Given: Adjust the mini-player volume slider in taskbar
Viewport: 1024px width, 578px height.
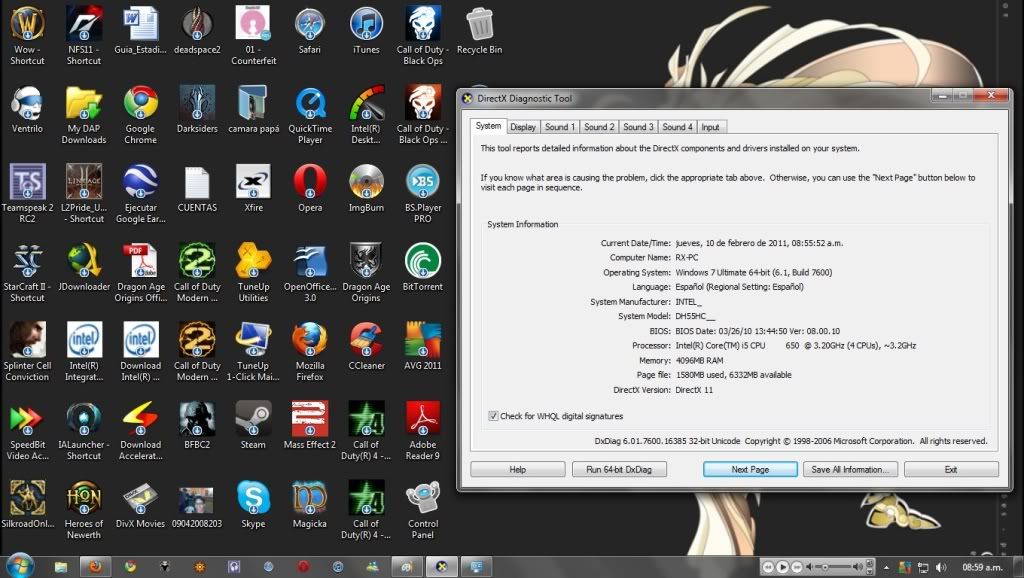Looking at the screenshot, I should [835, 567].
